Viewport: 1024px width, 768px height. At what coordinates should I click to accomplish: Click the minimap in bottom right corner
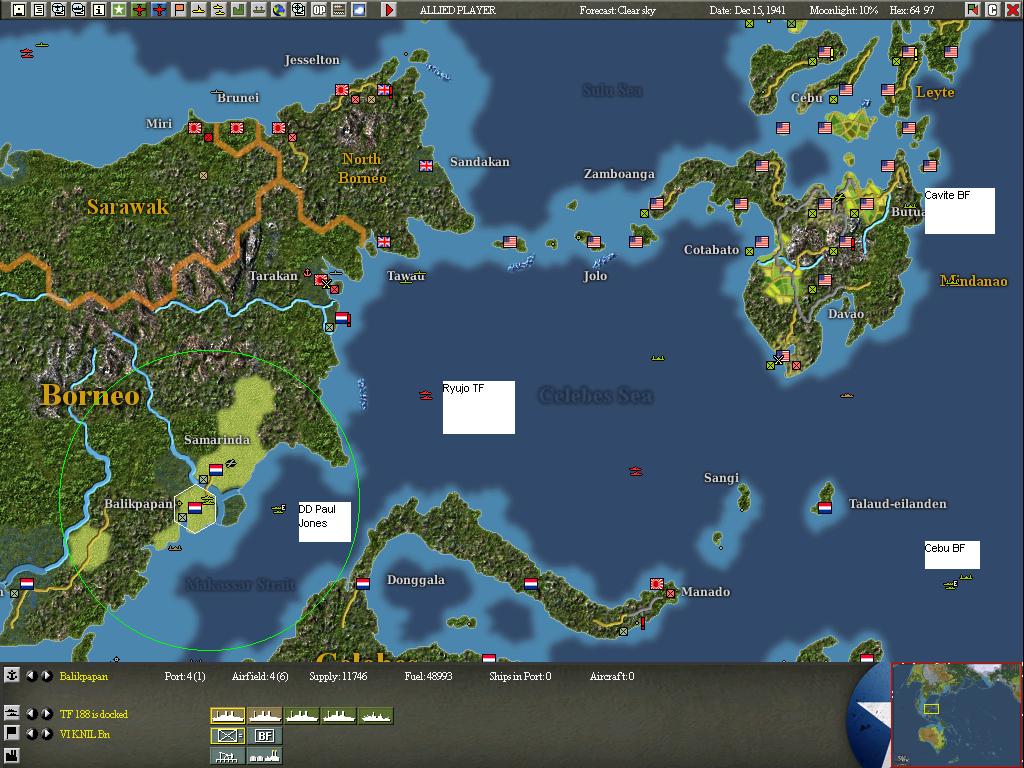tap(957, 715)
